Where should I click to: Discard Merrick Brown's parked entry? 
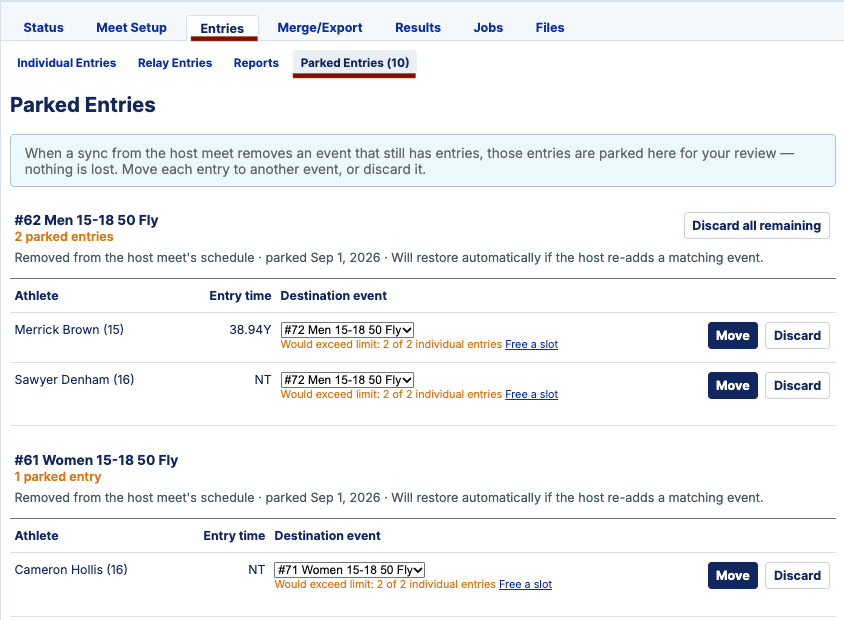pos(797,335)
